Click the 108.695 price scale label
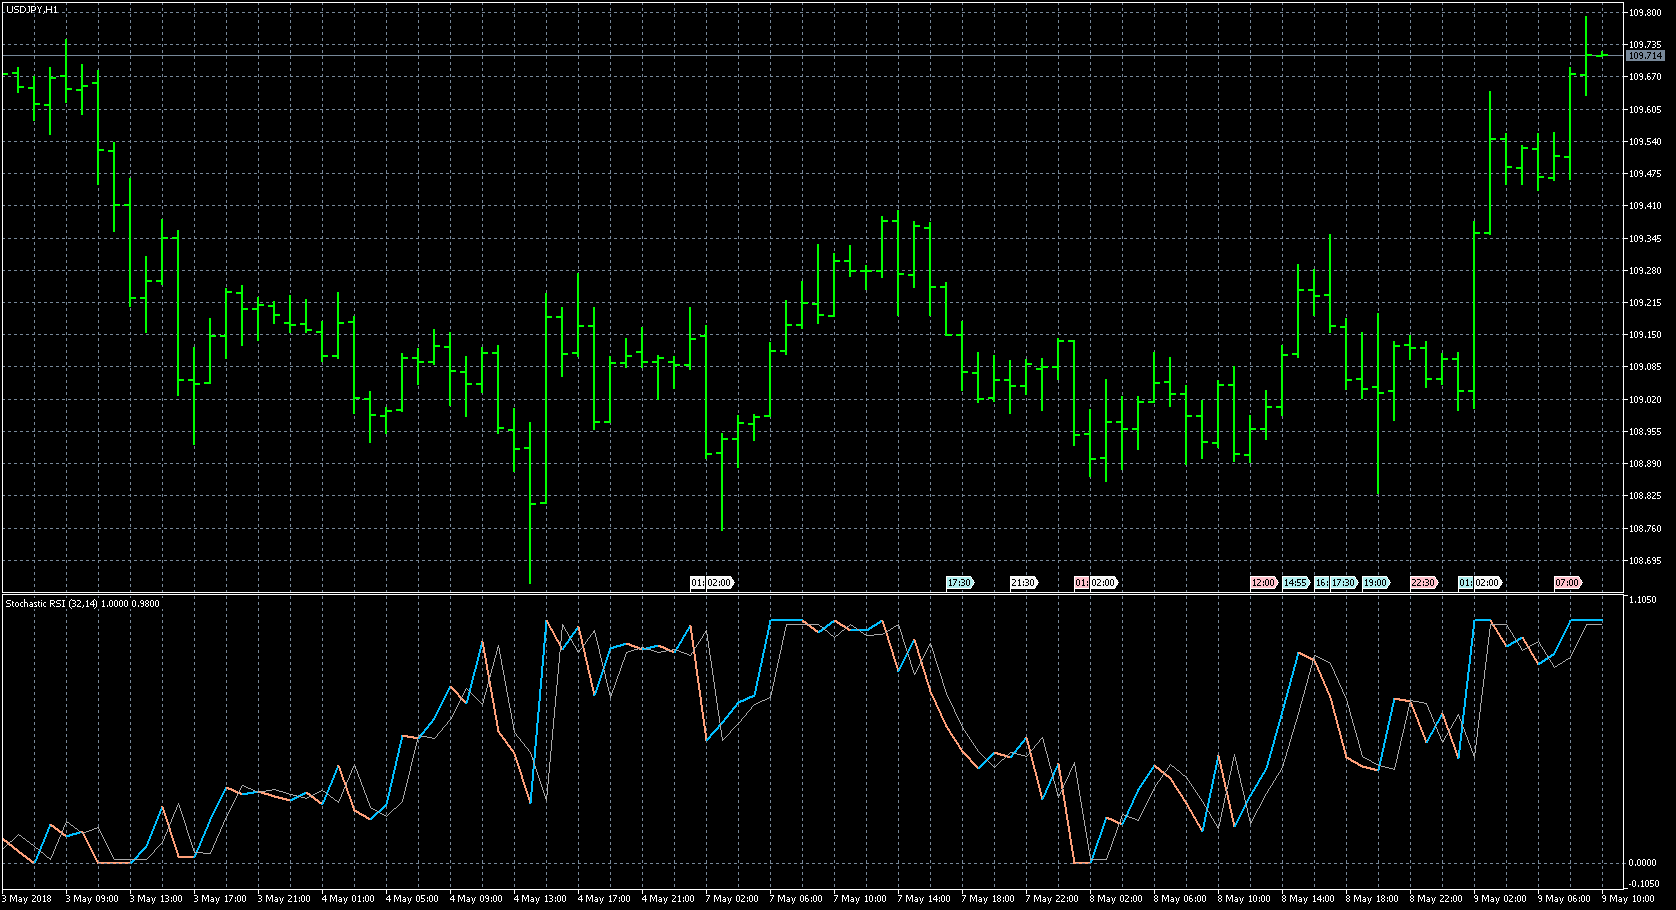Viewport: 1676px width, 910px height. tap(1645, 561)
